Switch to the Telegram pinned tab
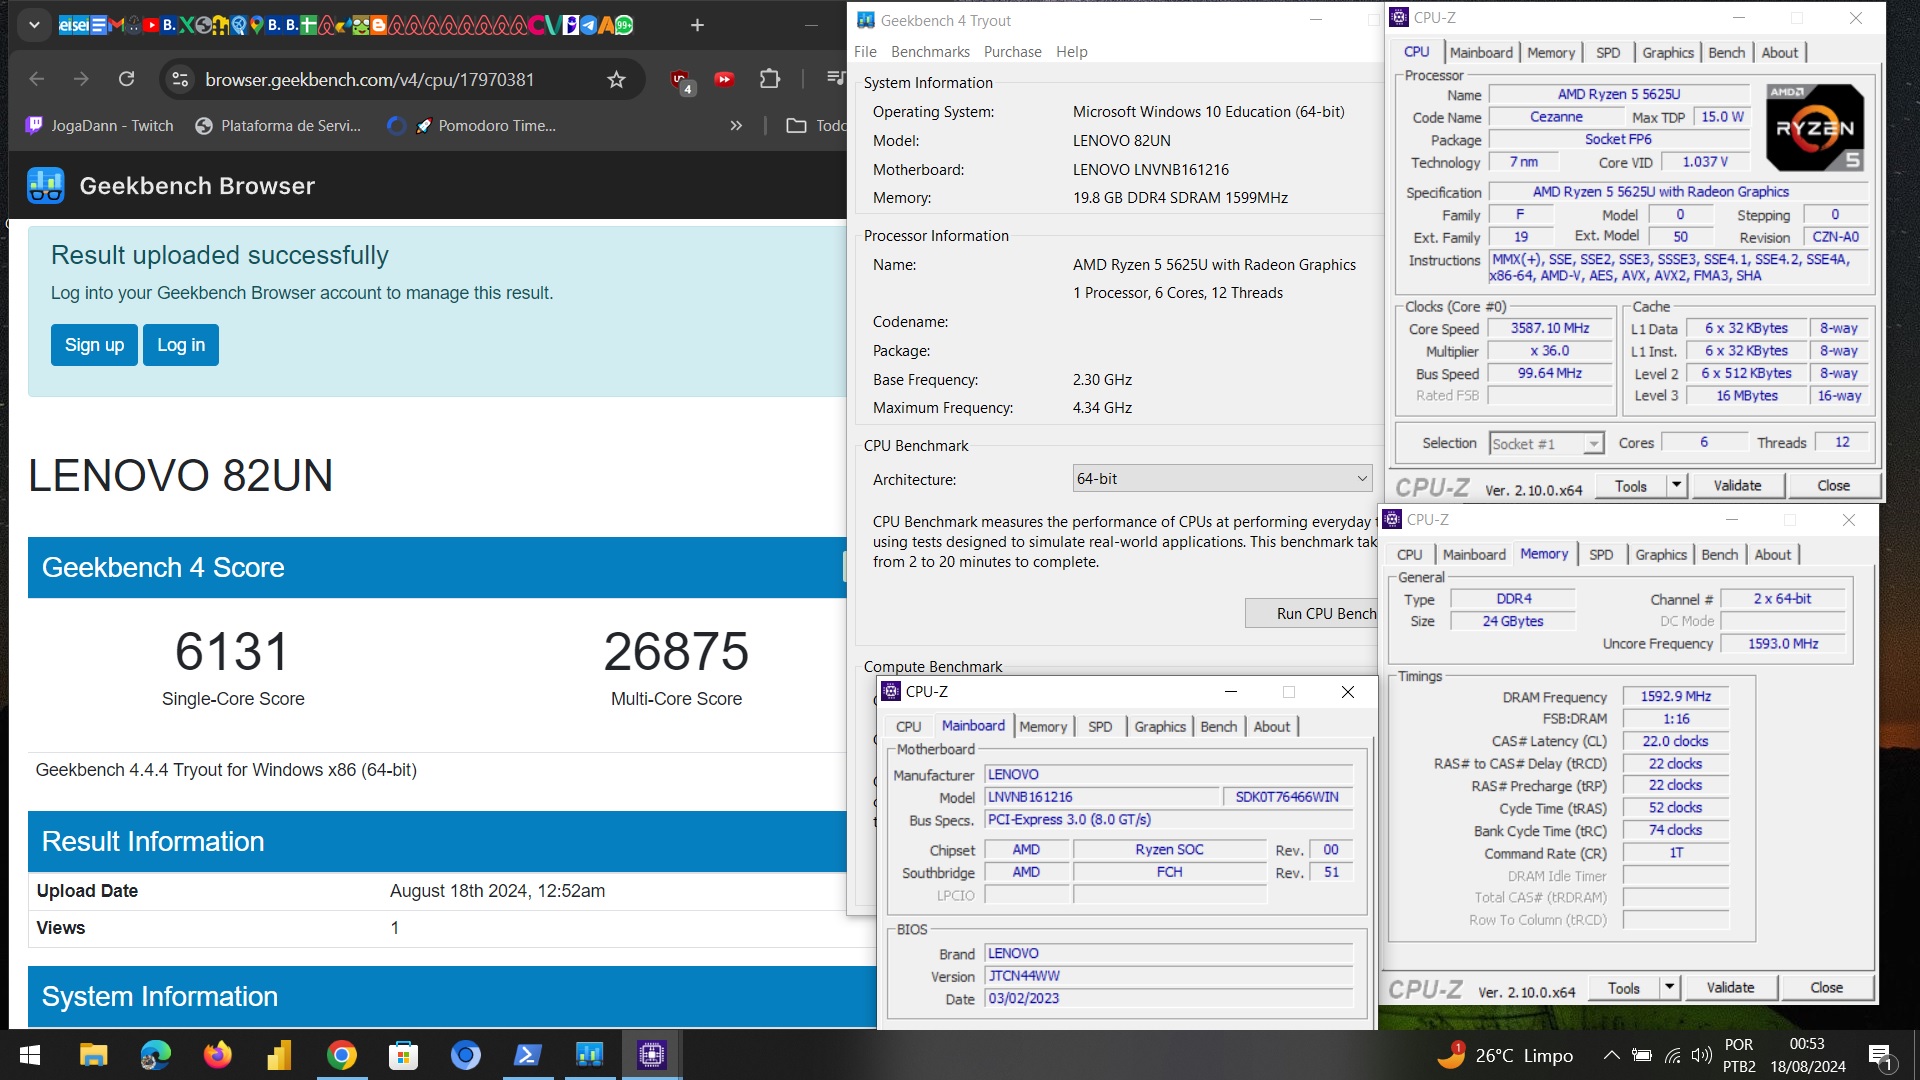The height and width of the screenshot is (1080, 1920). point(589,25)
